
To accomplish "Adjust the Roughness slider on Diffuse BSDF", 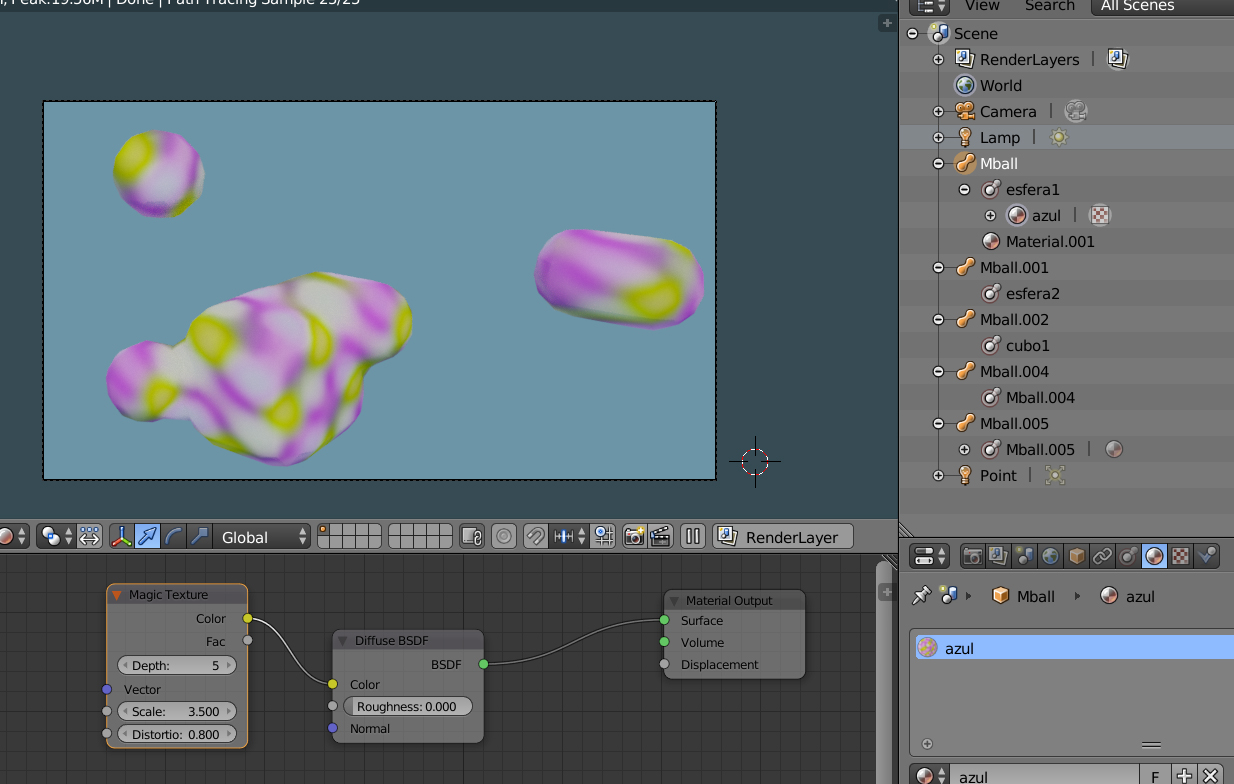I will point(407,707).
